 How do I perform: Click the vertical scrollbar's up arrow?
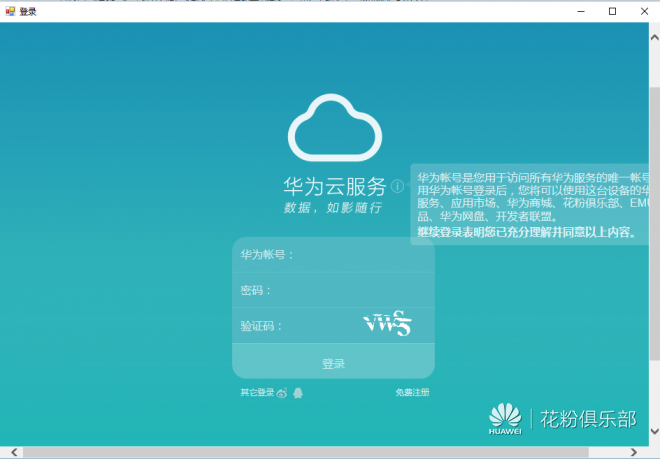655,37
